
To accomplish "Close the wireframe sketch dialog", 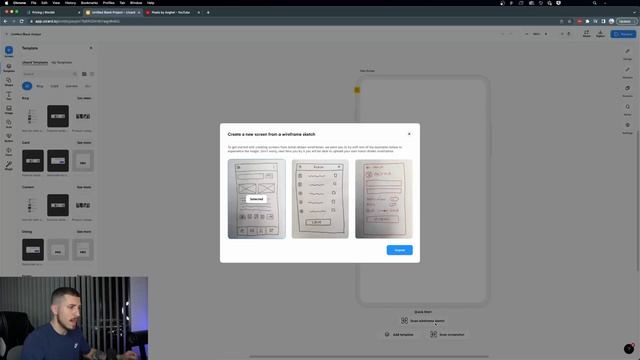I will point(409,134).
